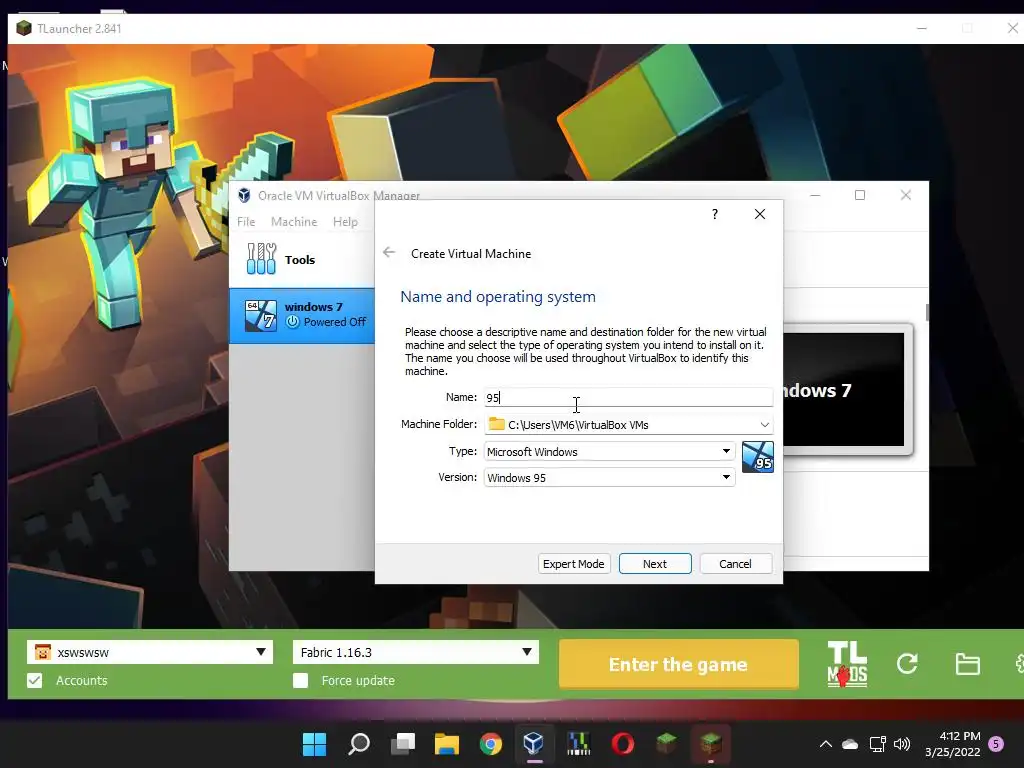1024x768 pixels.
Task: Open Opera browser from the taskbar
Action: 622,744
